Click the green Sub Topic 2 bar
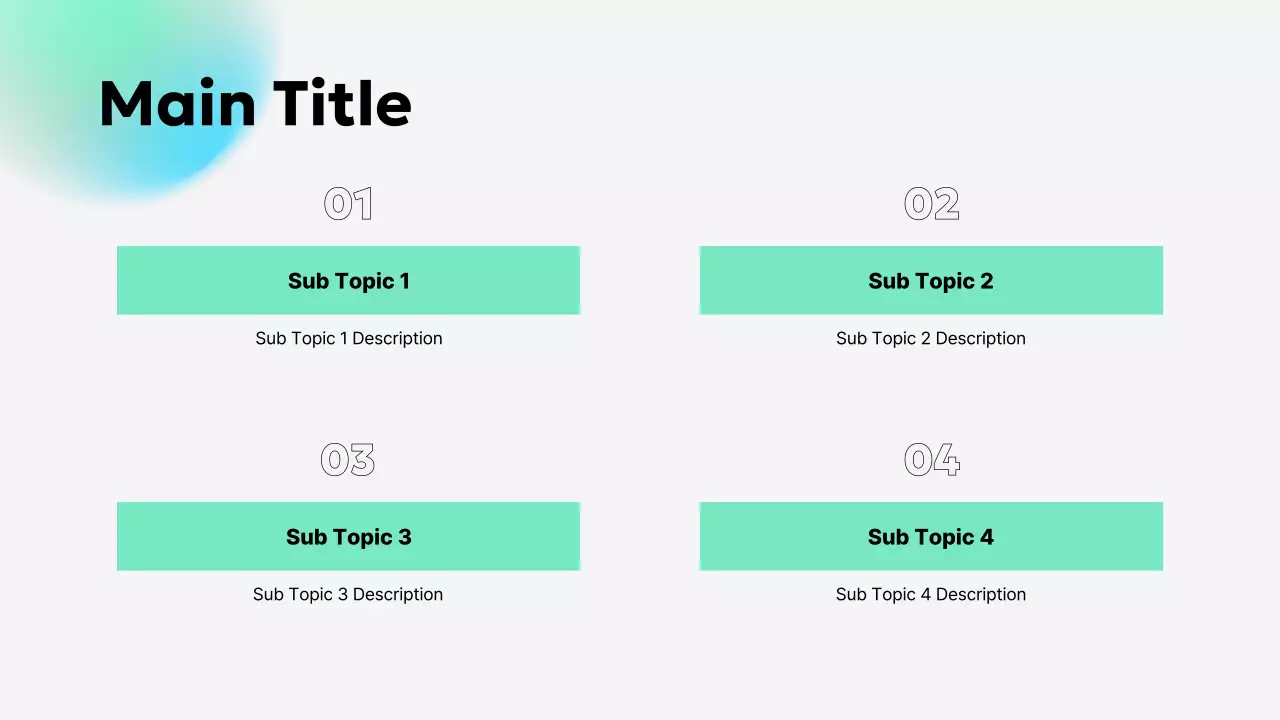Image resolution: width=1280 pixels, height=720 pixels. 931,281
